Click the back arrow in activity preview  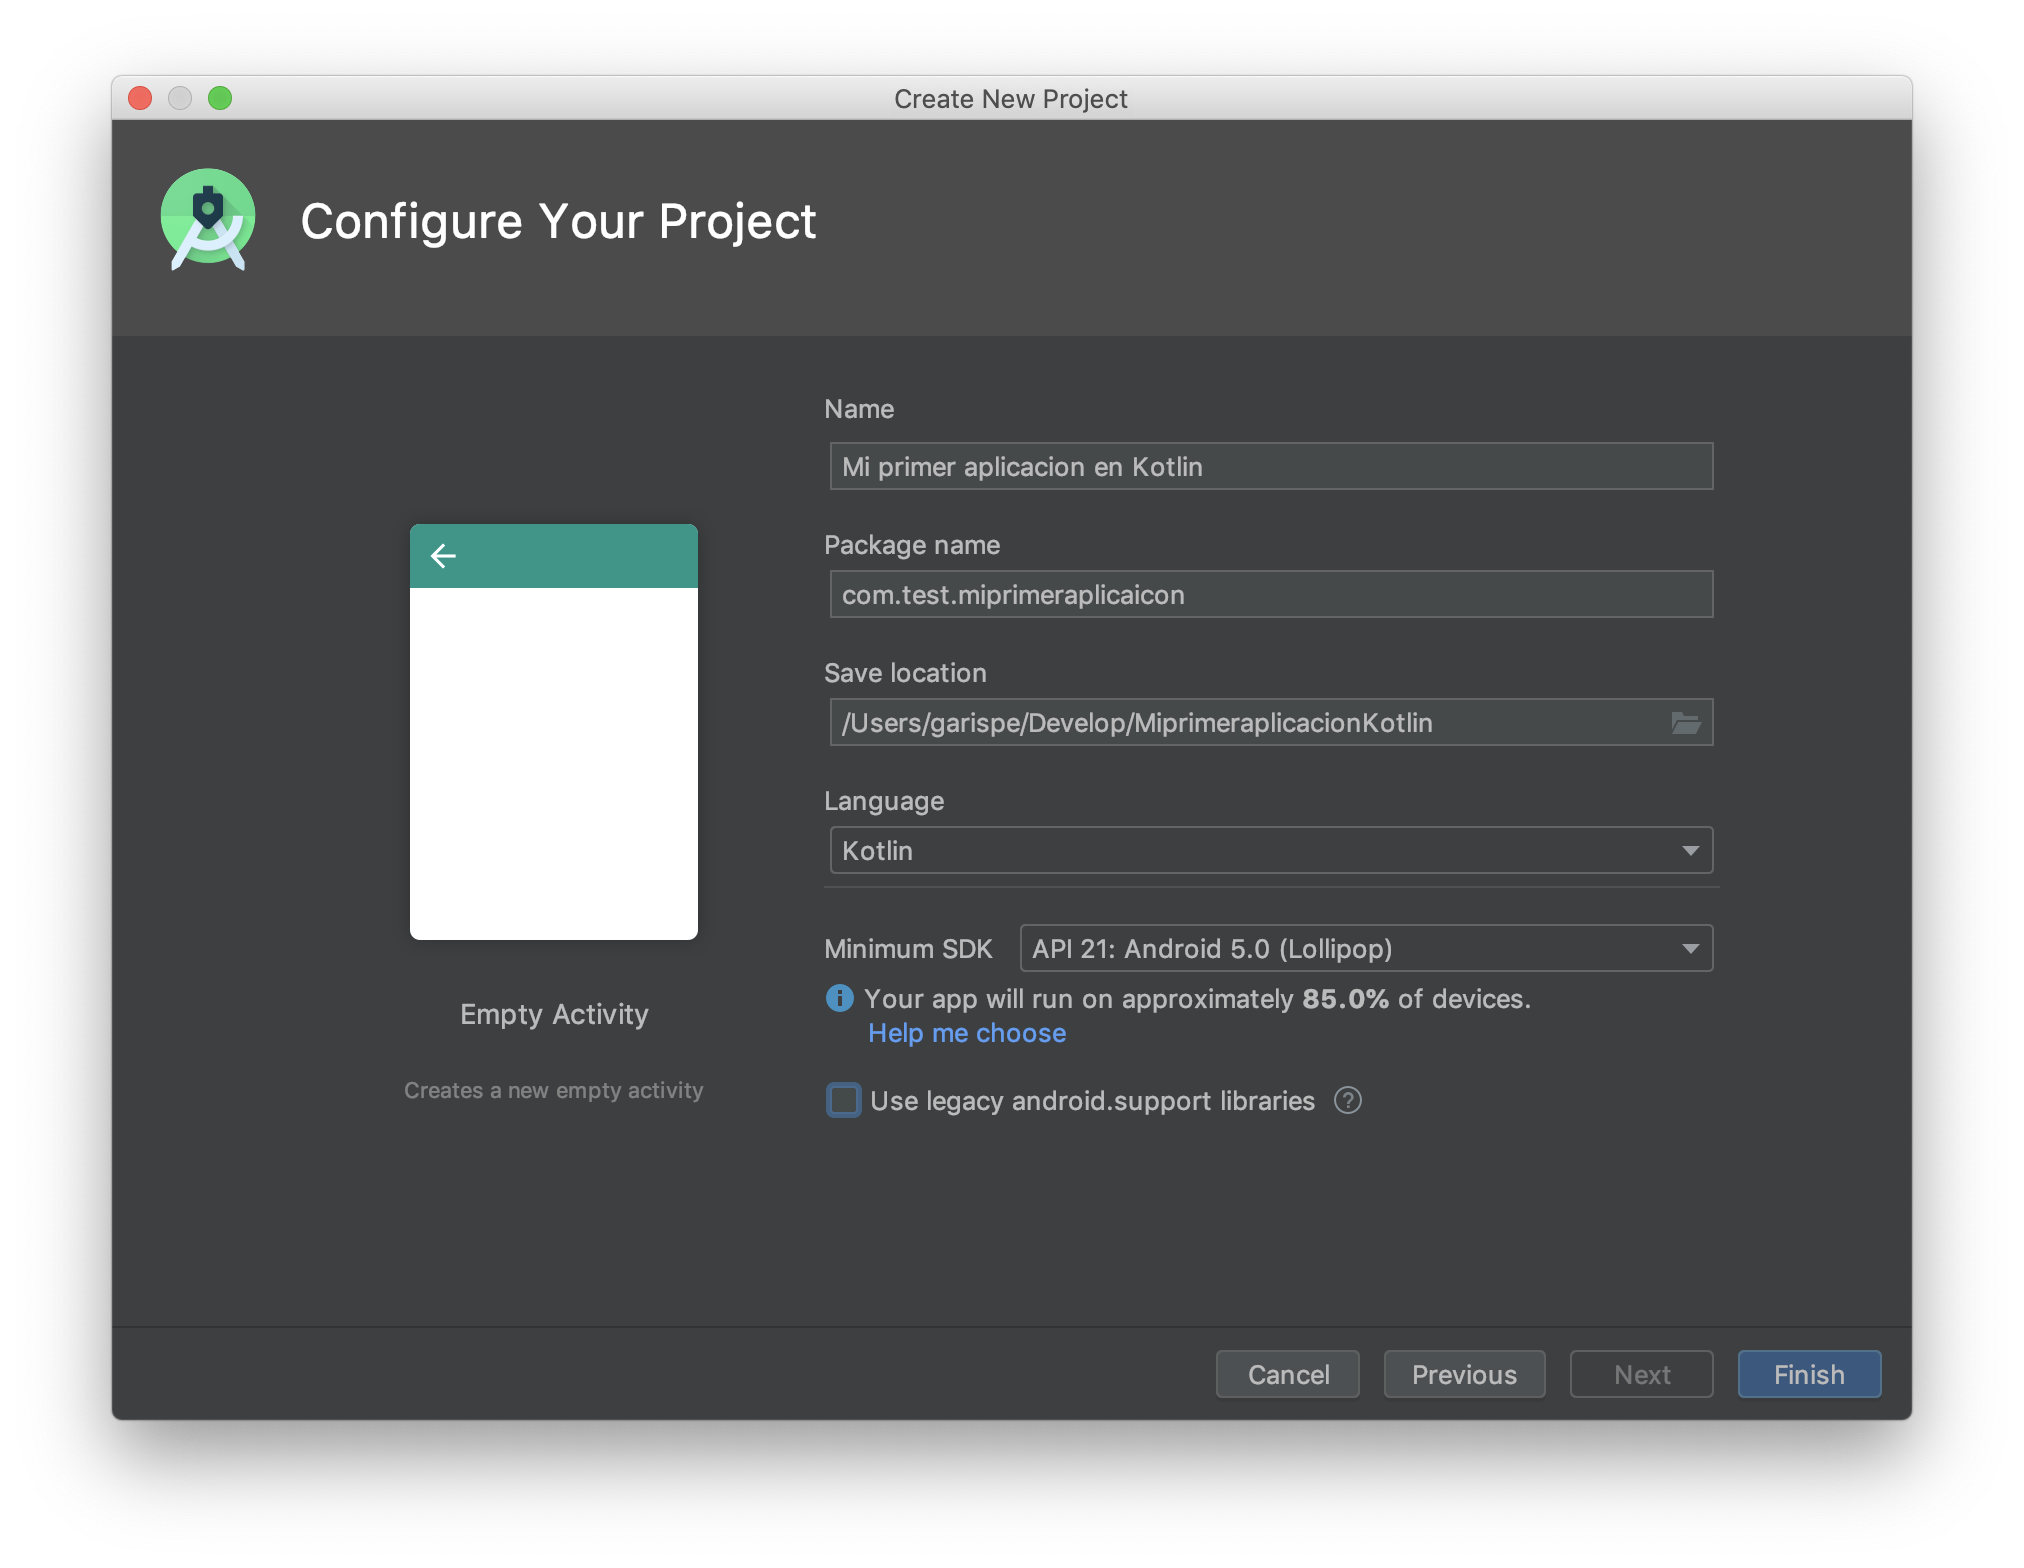443,556
